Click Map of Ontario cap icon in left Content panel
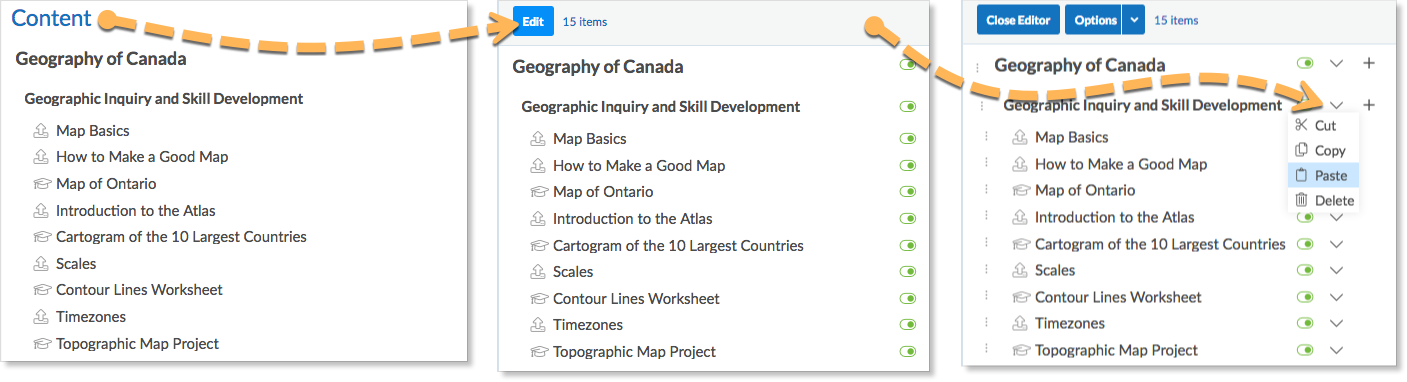Screen dimensions: 1407x382 pyautogui.click(x=41, y=184)
